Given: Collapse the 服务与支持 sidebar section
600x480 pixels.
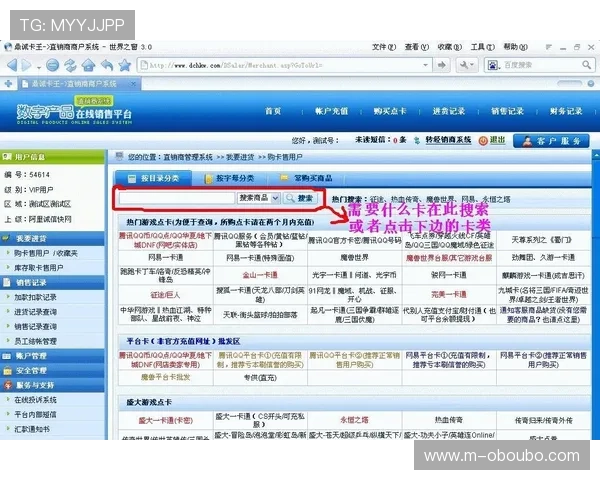Looking at the screenshot, I should click(52, 385).
